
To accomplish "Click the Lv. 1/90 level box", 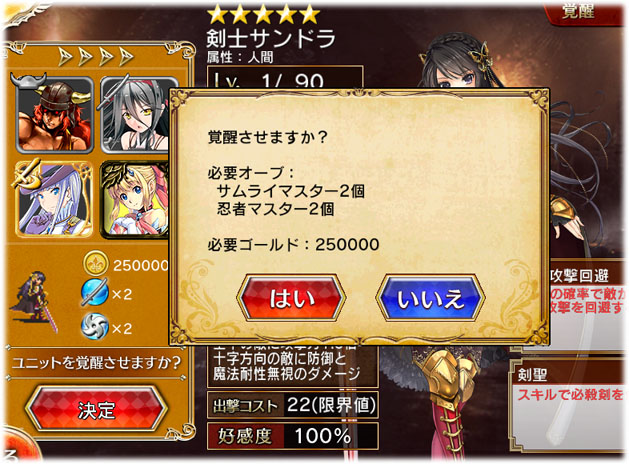I will click(285, 79).
